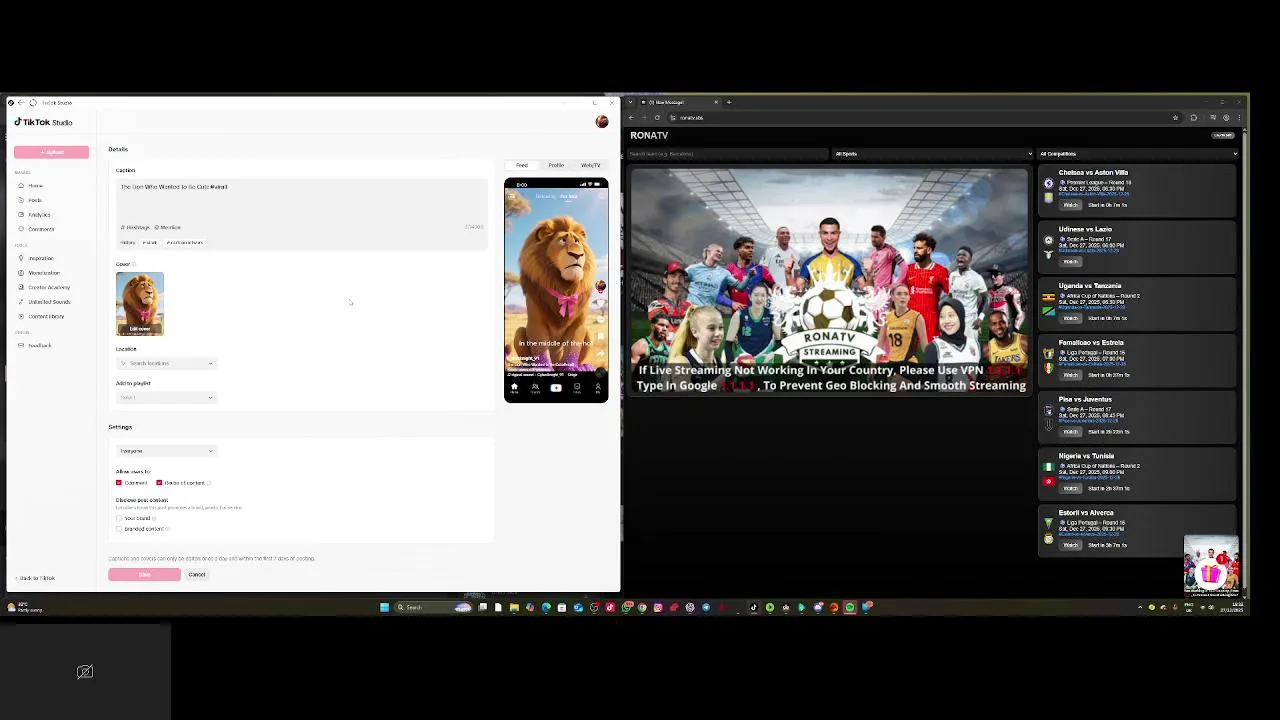
Task: Open the Everyone visibility dropdown
Action: [166, 451]
